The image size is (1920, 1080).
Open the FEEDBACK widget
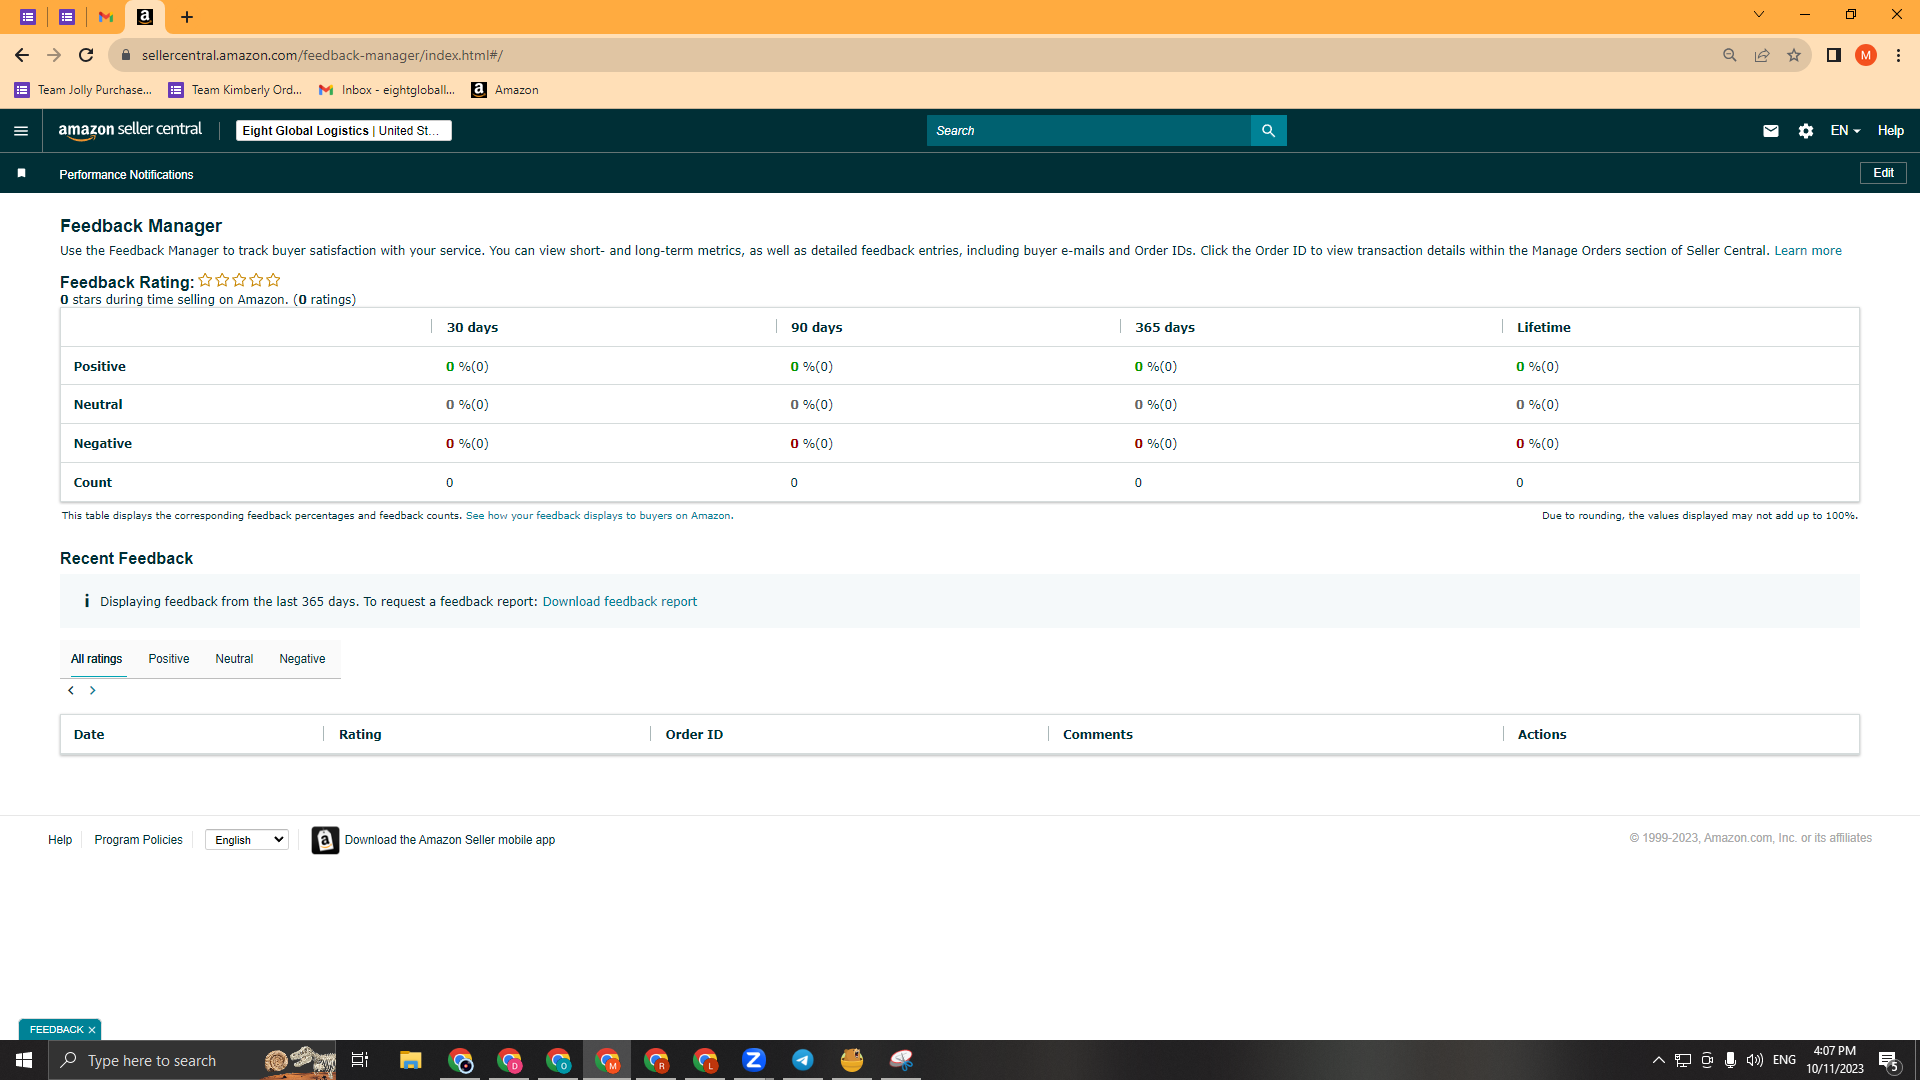tap(56, 1030)
